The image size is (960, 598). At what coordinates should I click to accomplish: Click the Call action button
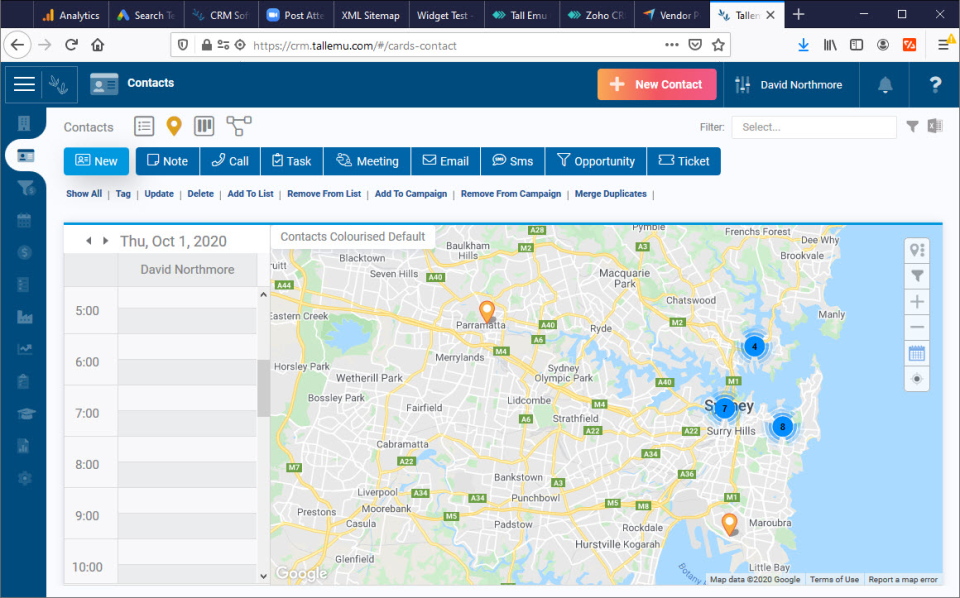click(x=230, y=161)
